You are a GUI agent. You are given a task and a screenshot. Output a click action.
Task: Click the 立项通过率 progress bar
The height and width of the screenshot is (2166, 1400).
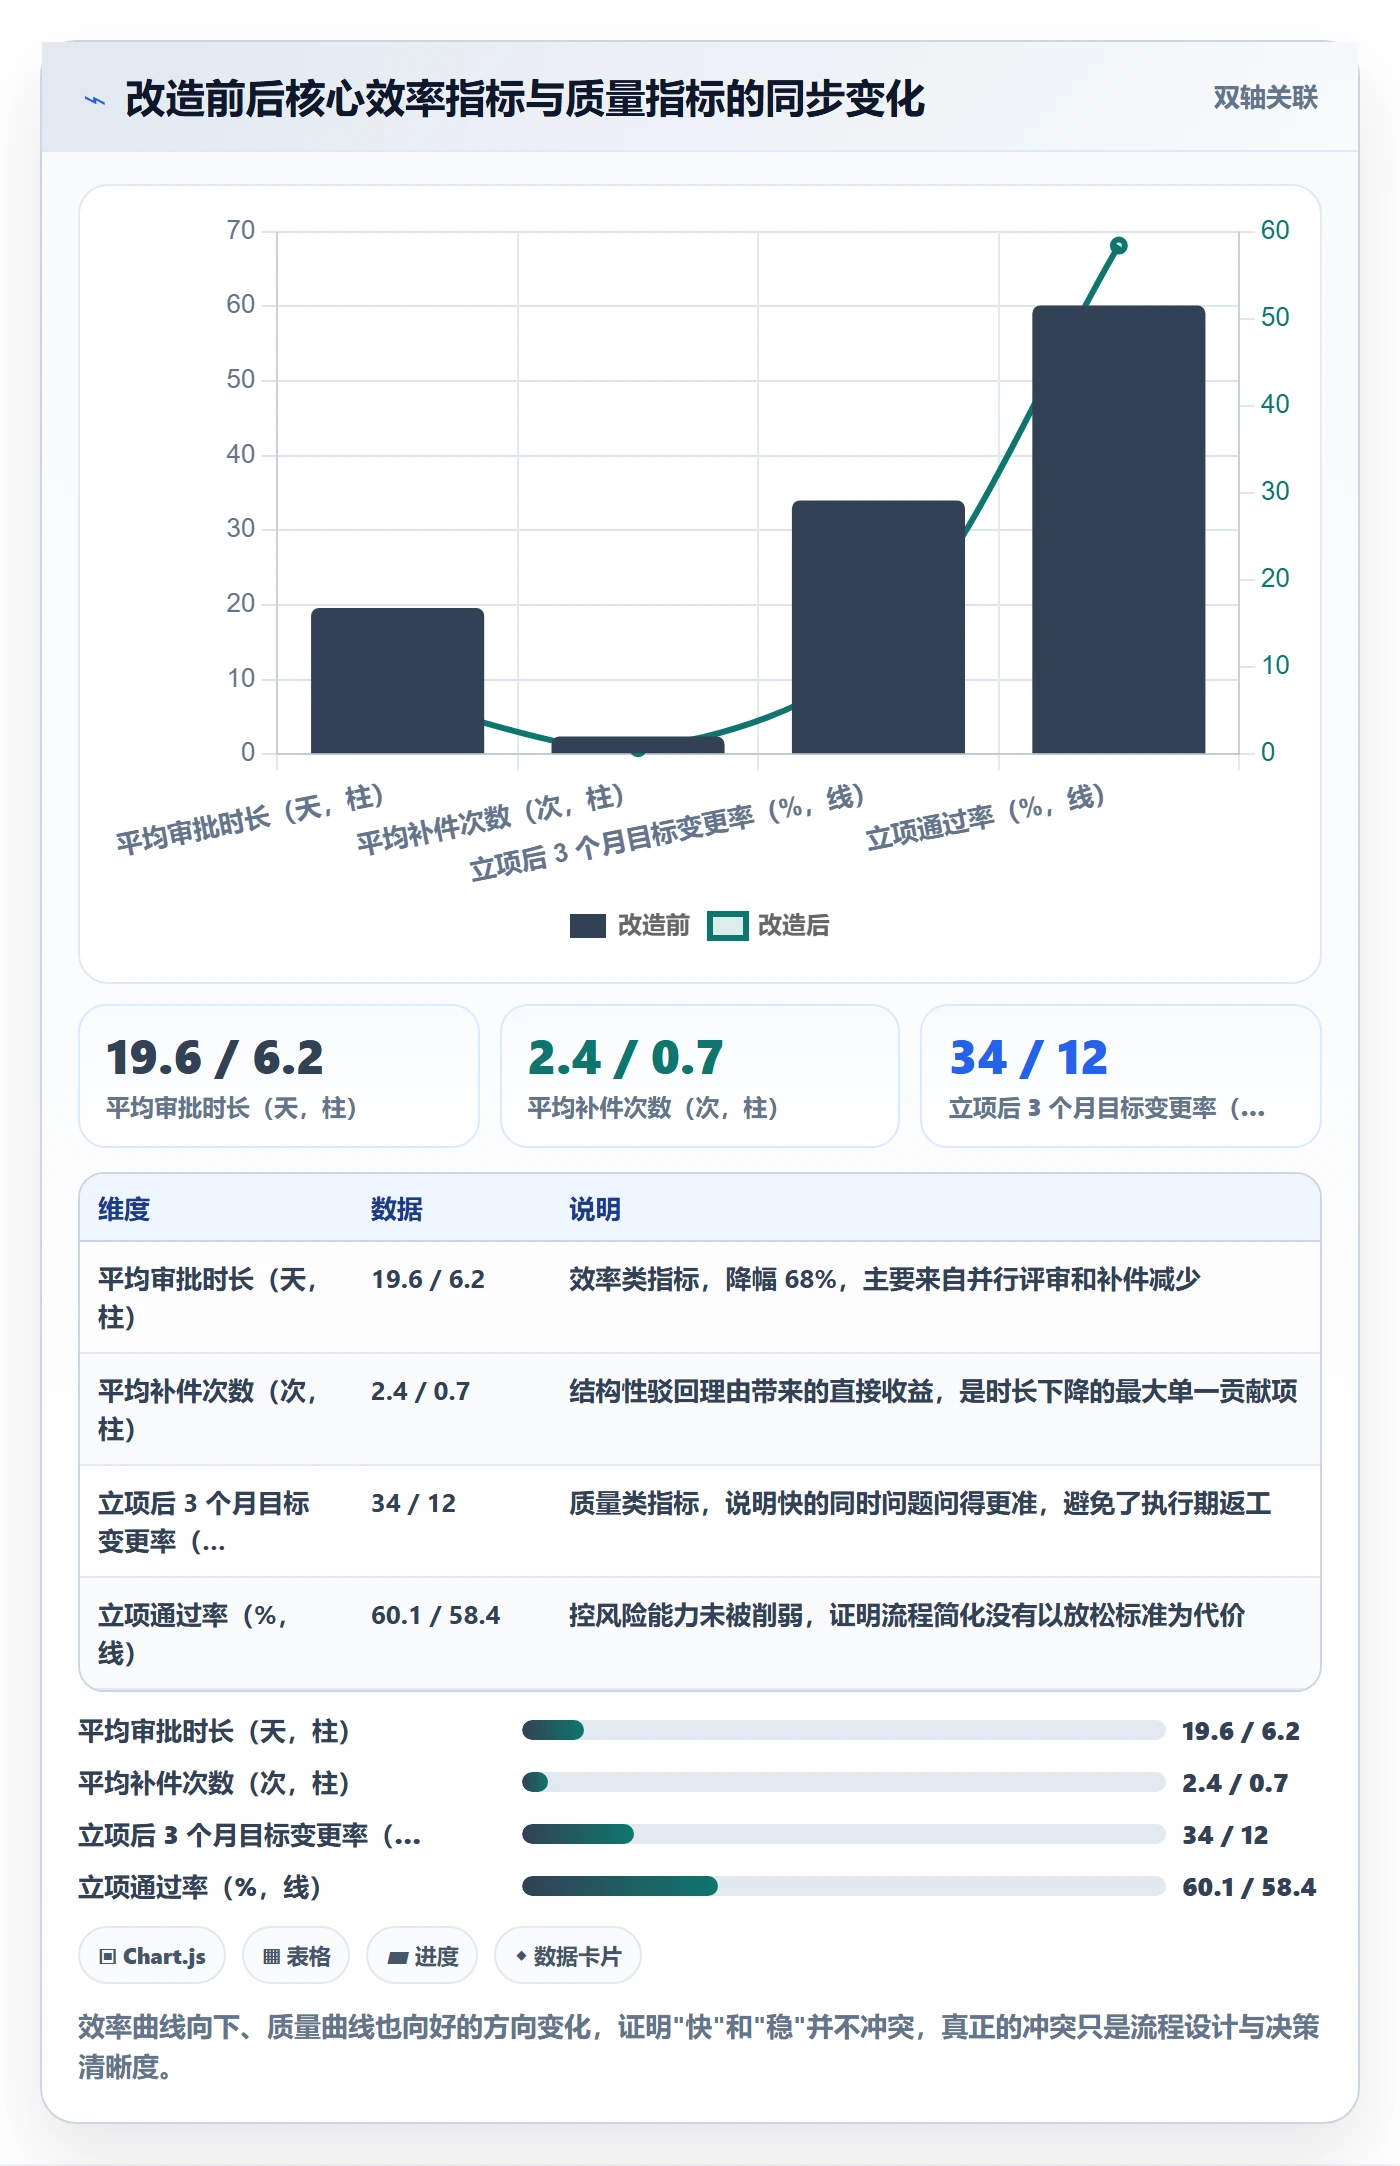[x=843, y=1887]
